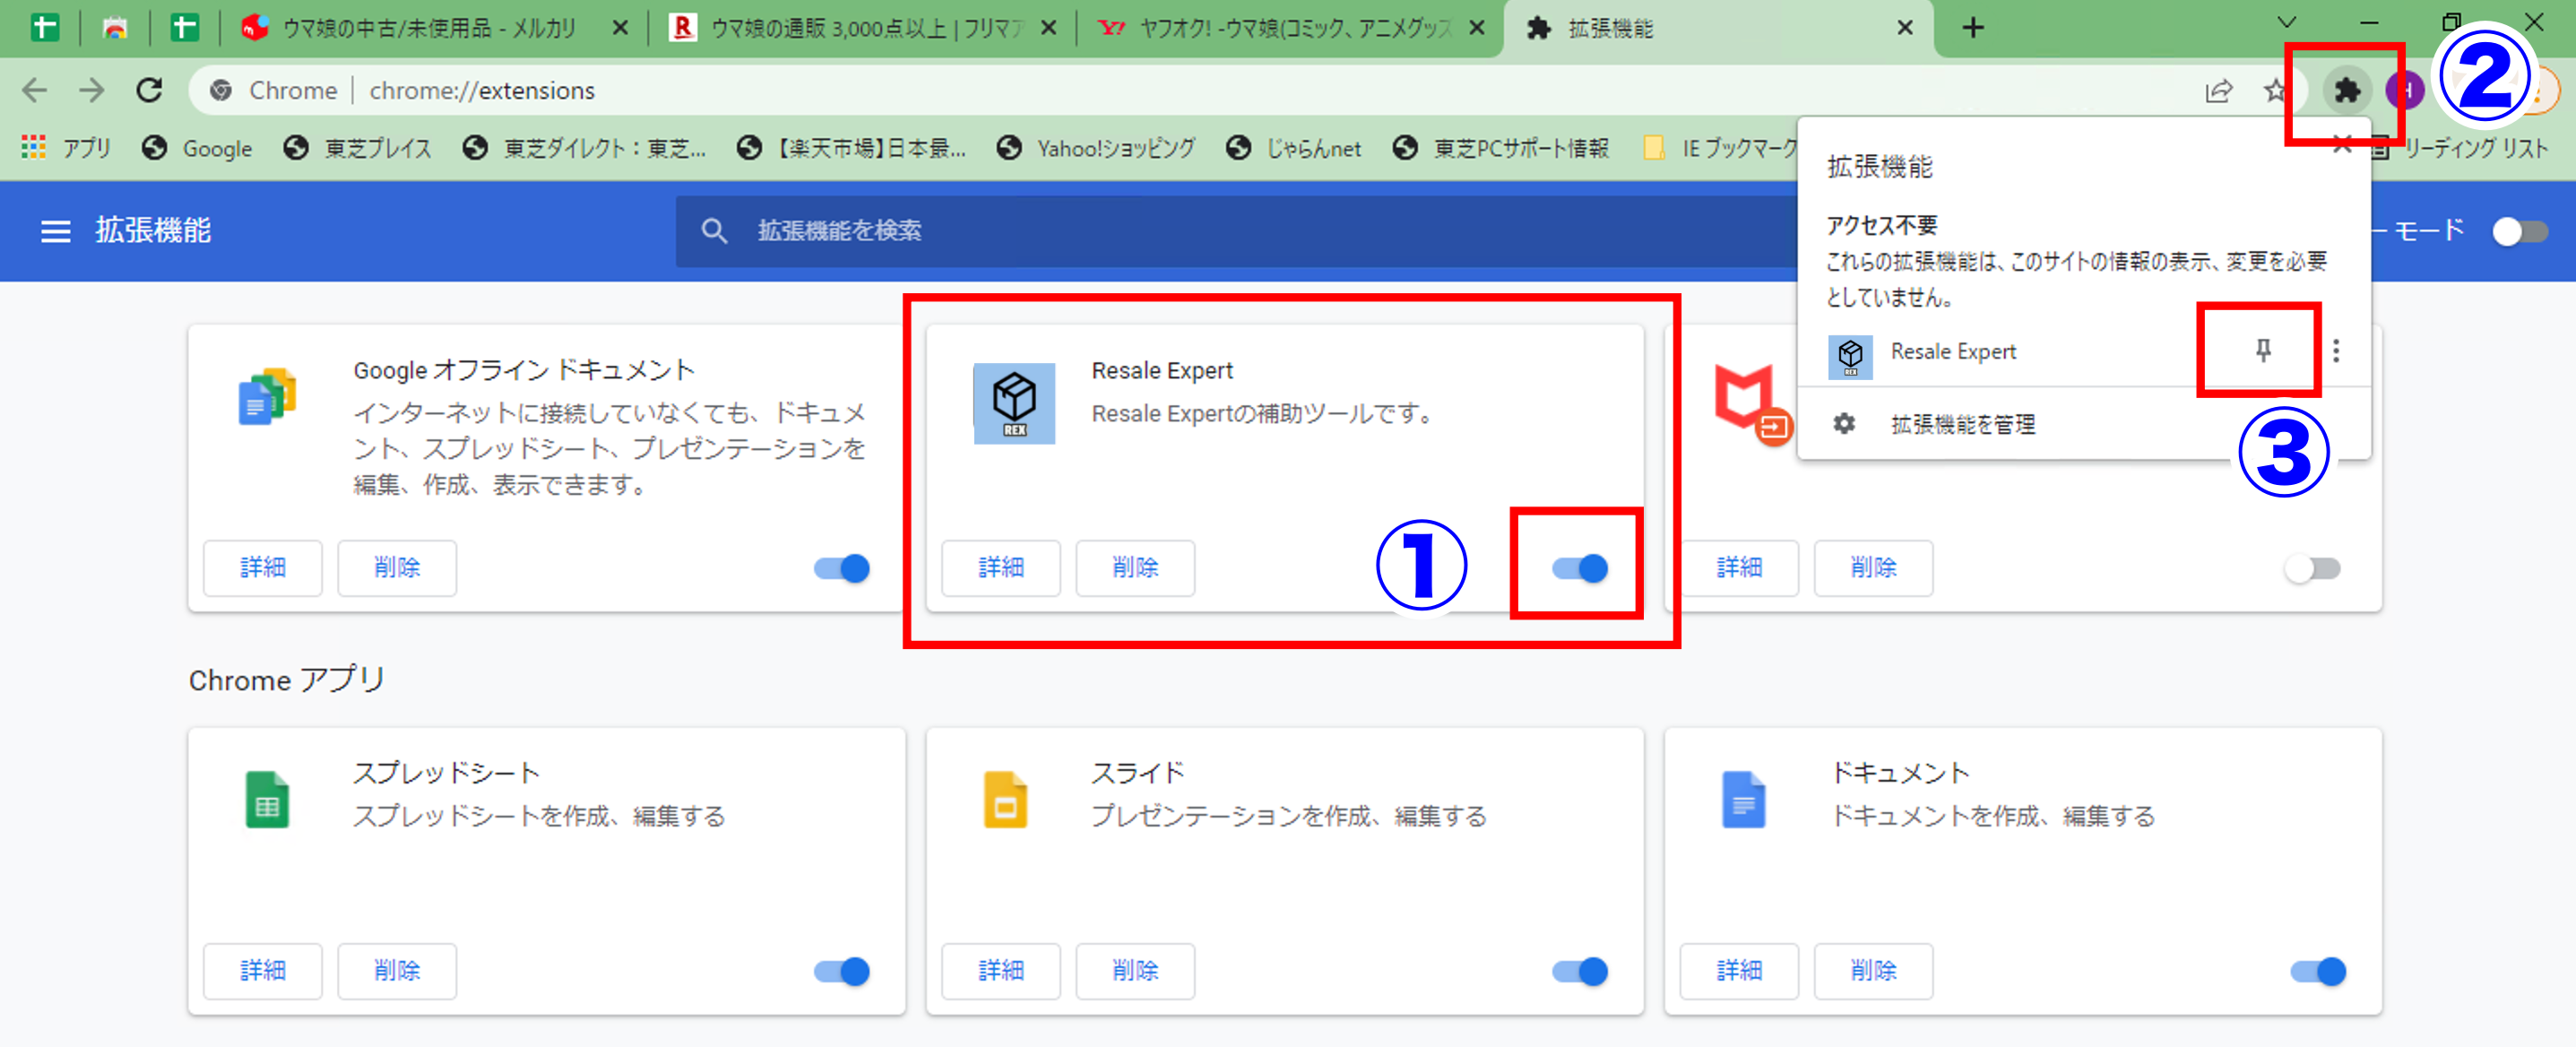Screen dimensions: 2576x1047
Task: Close the 拡張機能 tab
Action: 1905,28
